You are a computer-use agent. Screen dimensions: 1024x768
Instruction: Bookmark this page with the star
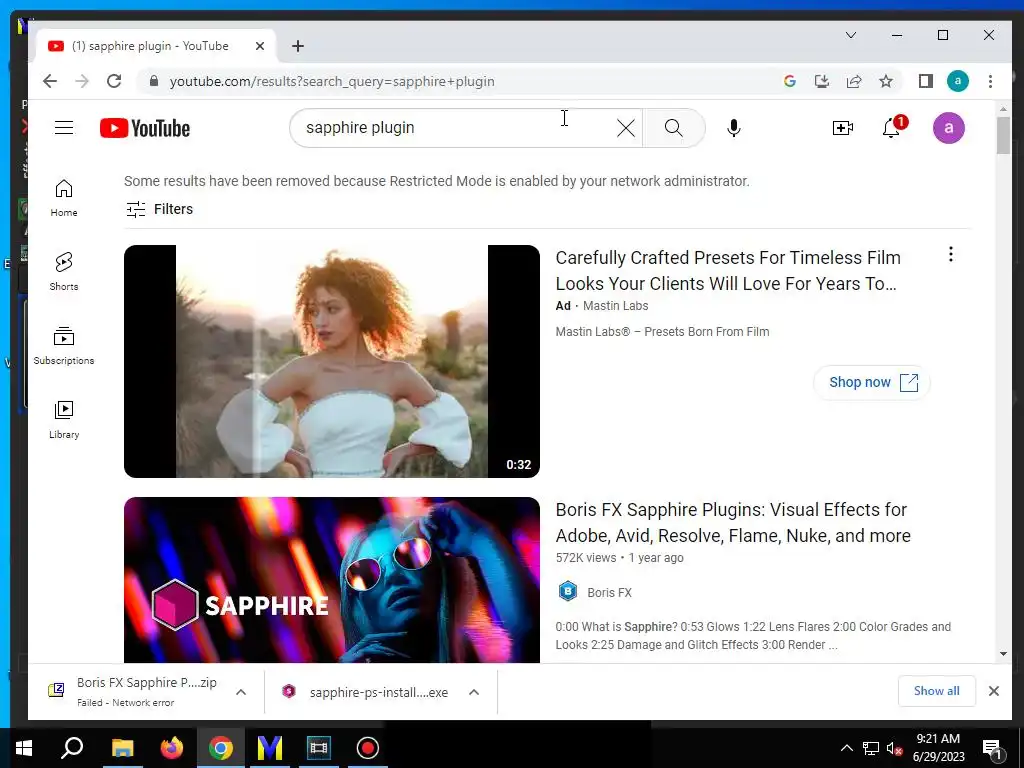click(886, 81)
